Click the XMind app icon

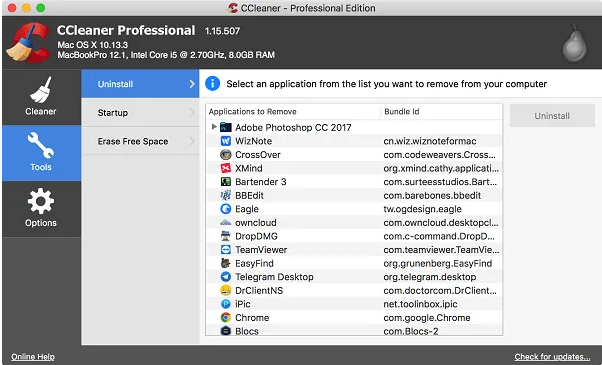tap(226, 168)
